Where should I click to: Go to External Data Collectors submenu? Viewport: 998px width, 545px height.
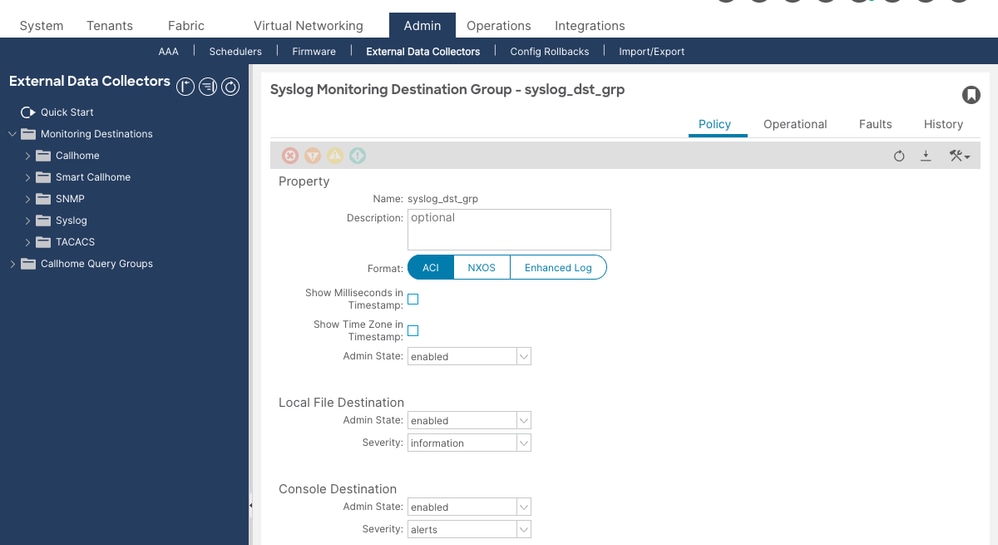pyautogui.click(x=423, y=52)
